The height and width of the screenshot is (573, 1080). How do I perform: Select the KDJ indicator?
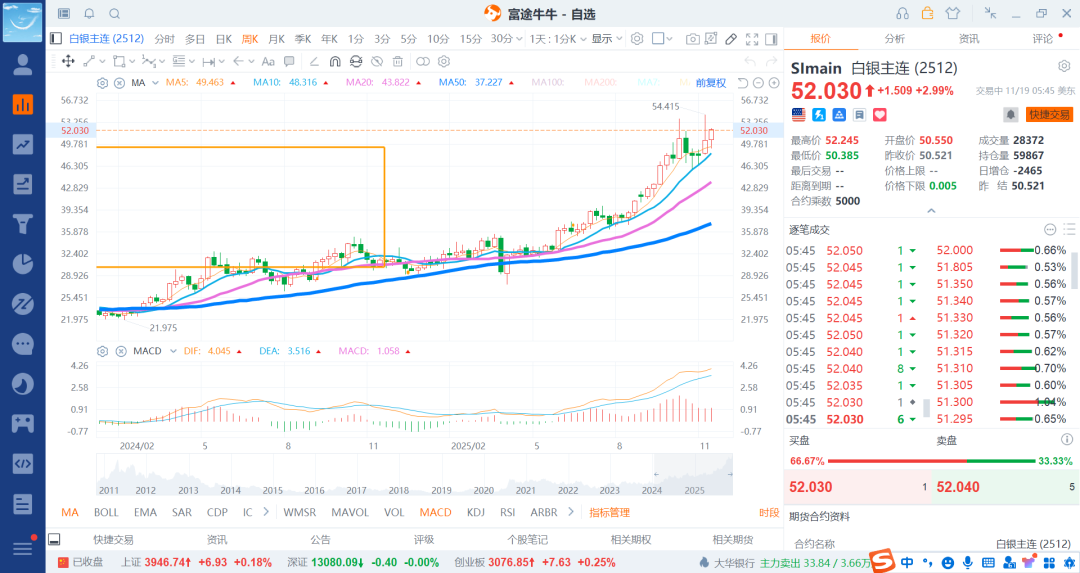(x=475, y=512)
